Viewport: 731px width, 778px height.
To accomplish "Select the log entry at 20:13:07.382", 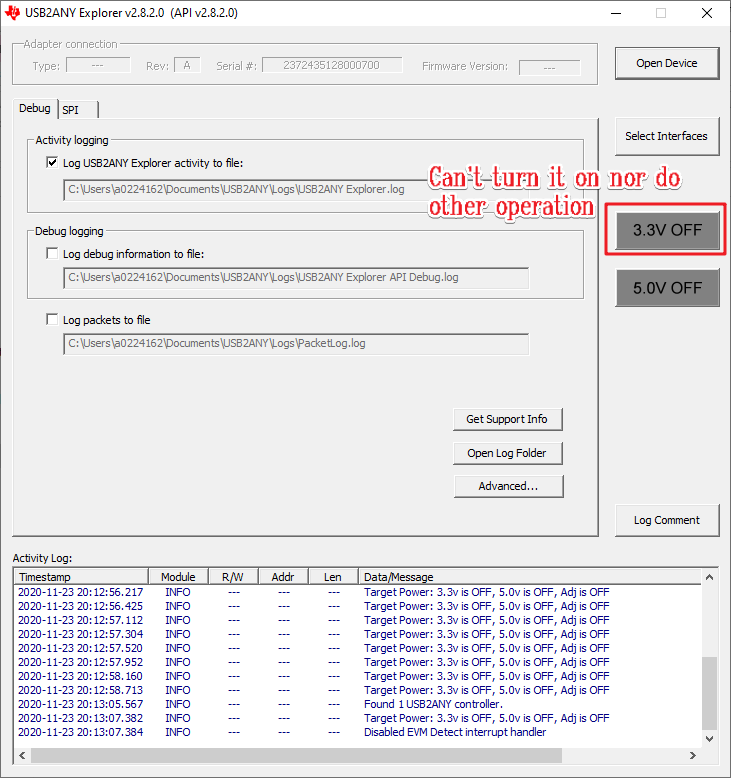I will coord(358,718).
